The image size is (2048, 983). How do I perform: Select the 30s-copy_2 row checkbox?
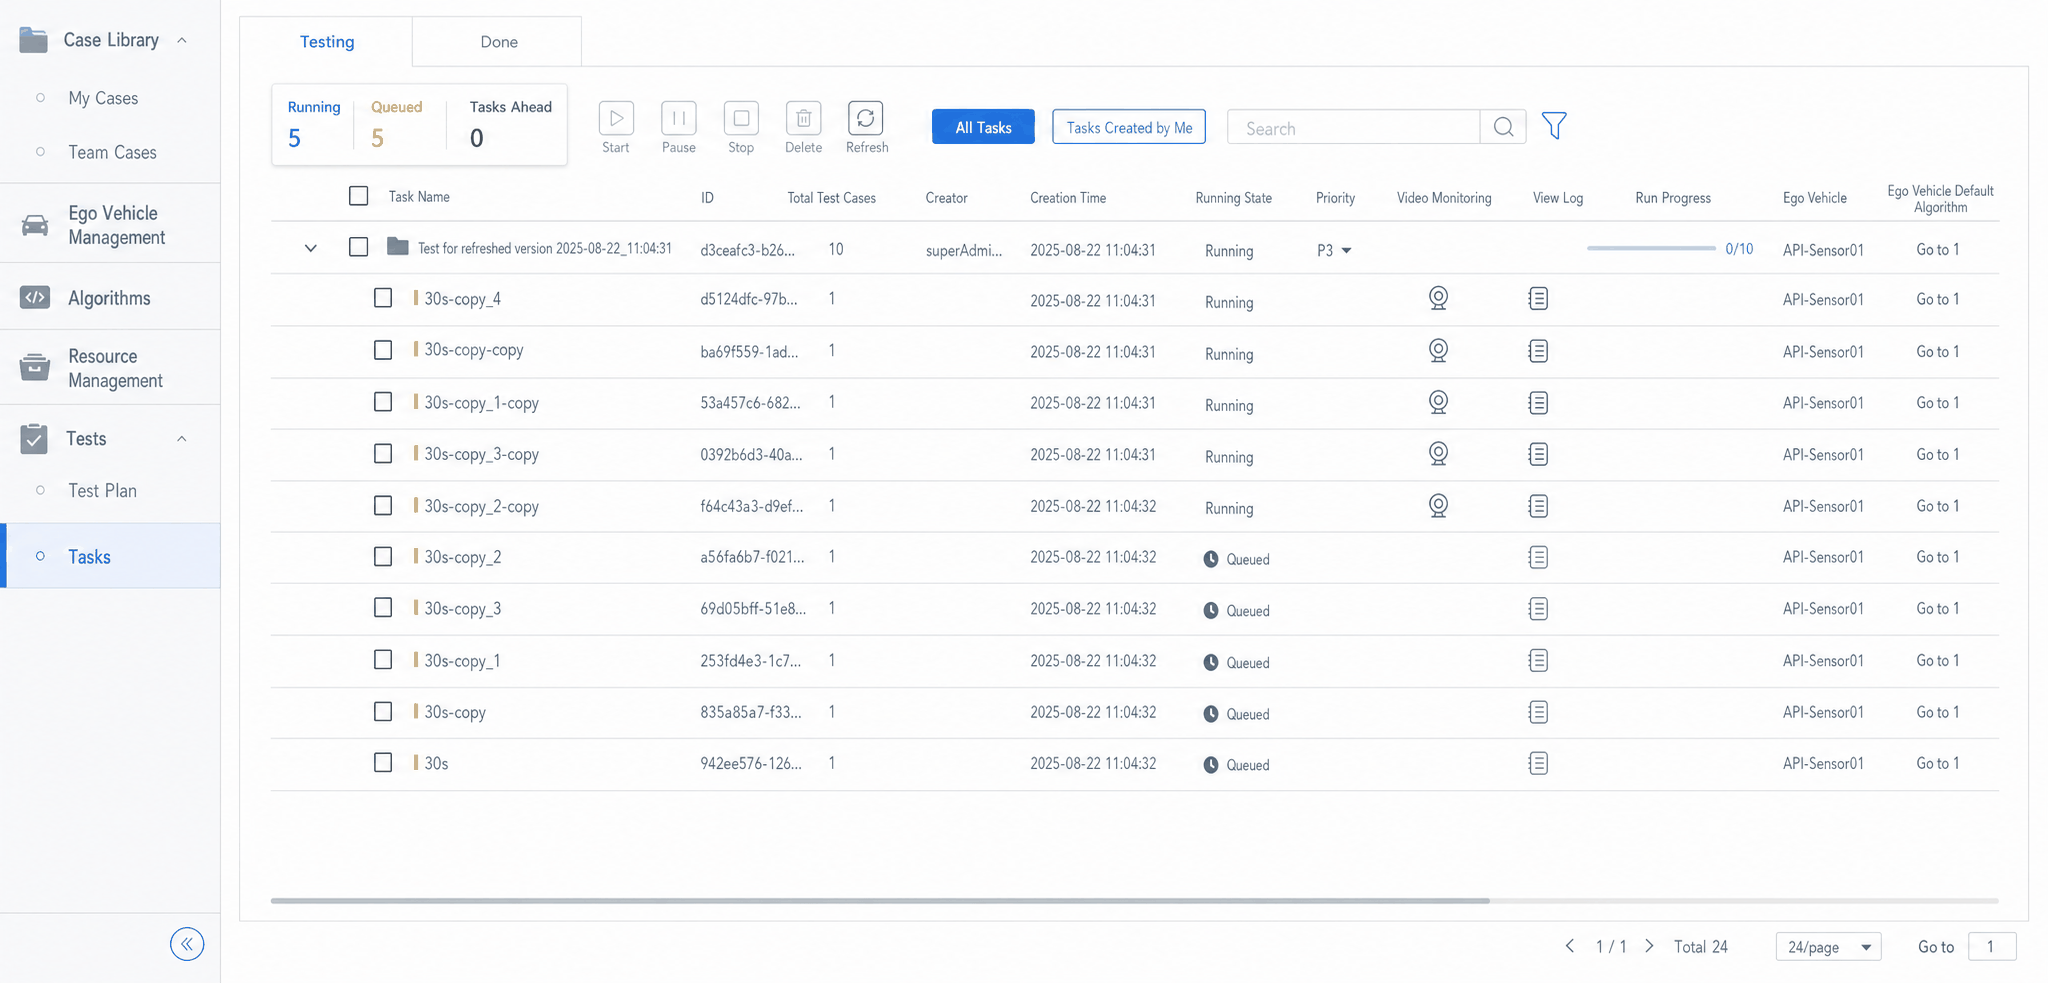pos(383,556)
